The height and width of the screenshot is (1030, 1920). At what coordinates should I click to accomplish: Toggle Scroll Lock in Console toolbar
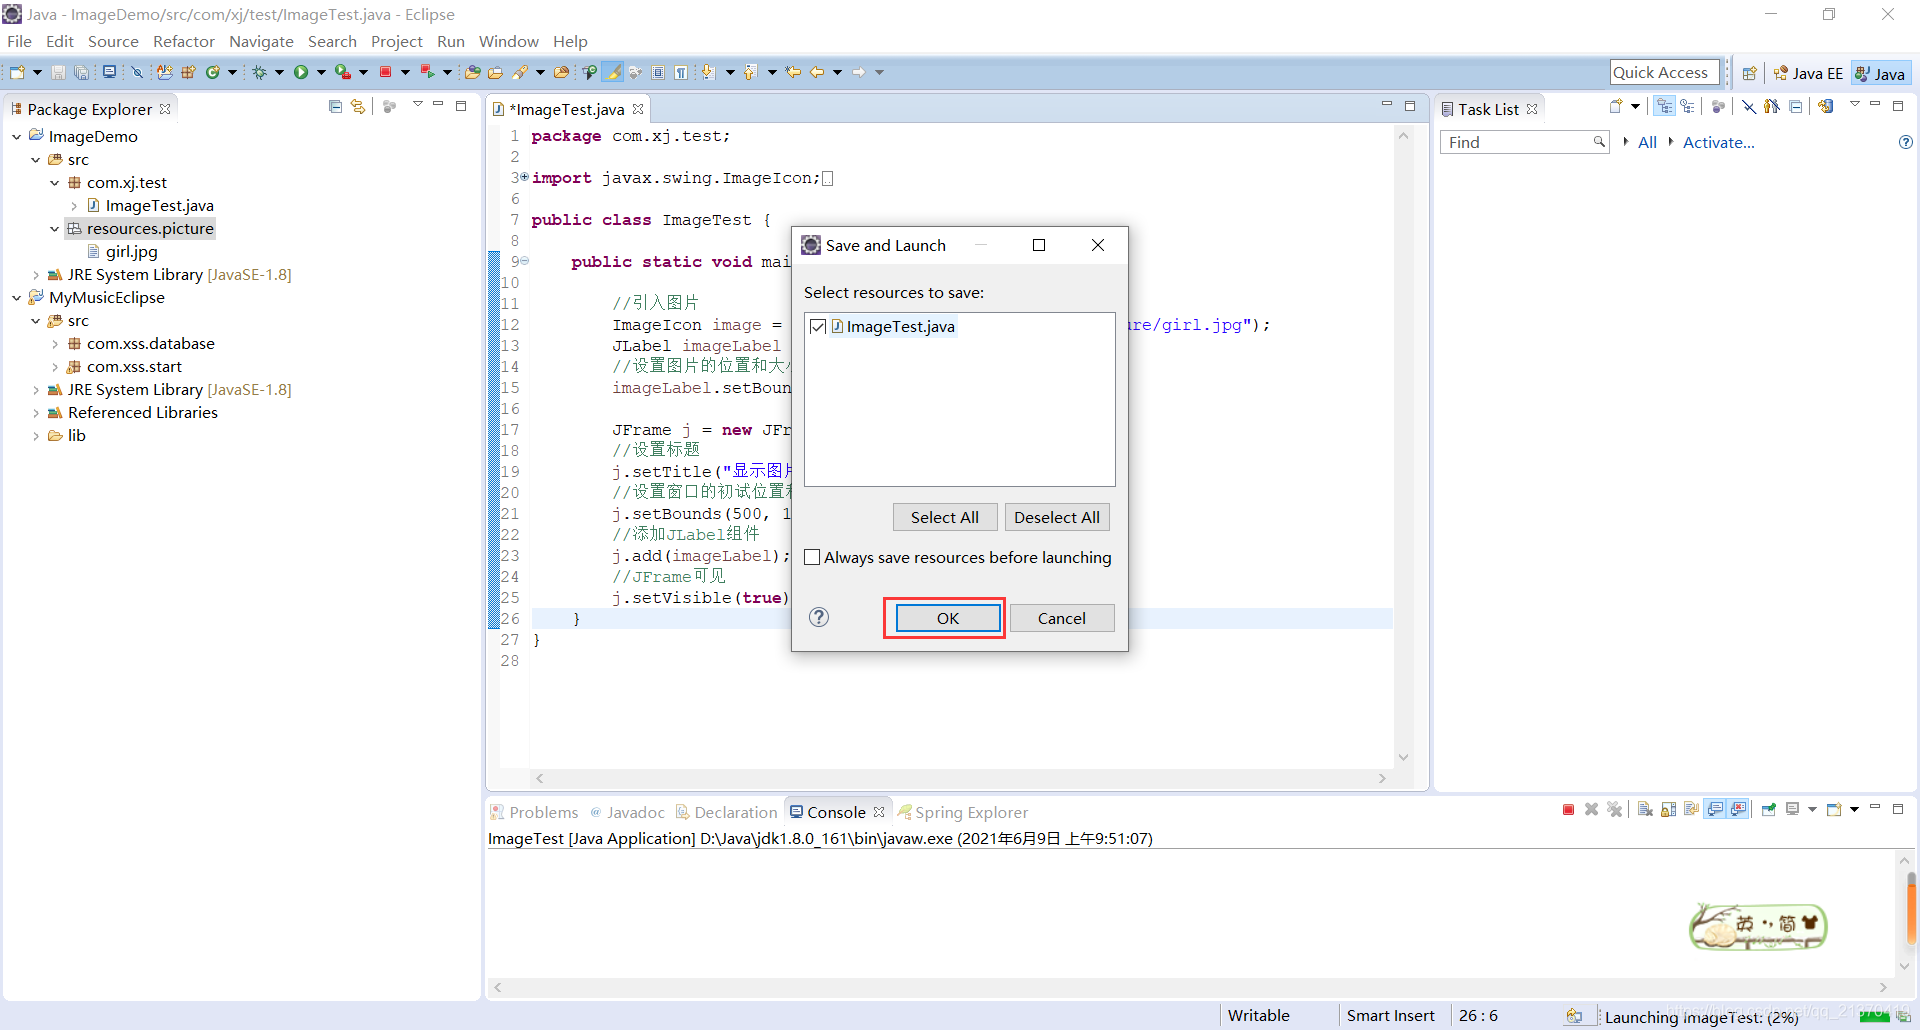[x=1668, y=810]
